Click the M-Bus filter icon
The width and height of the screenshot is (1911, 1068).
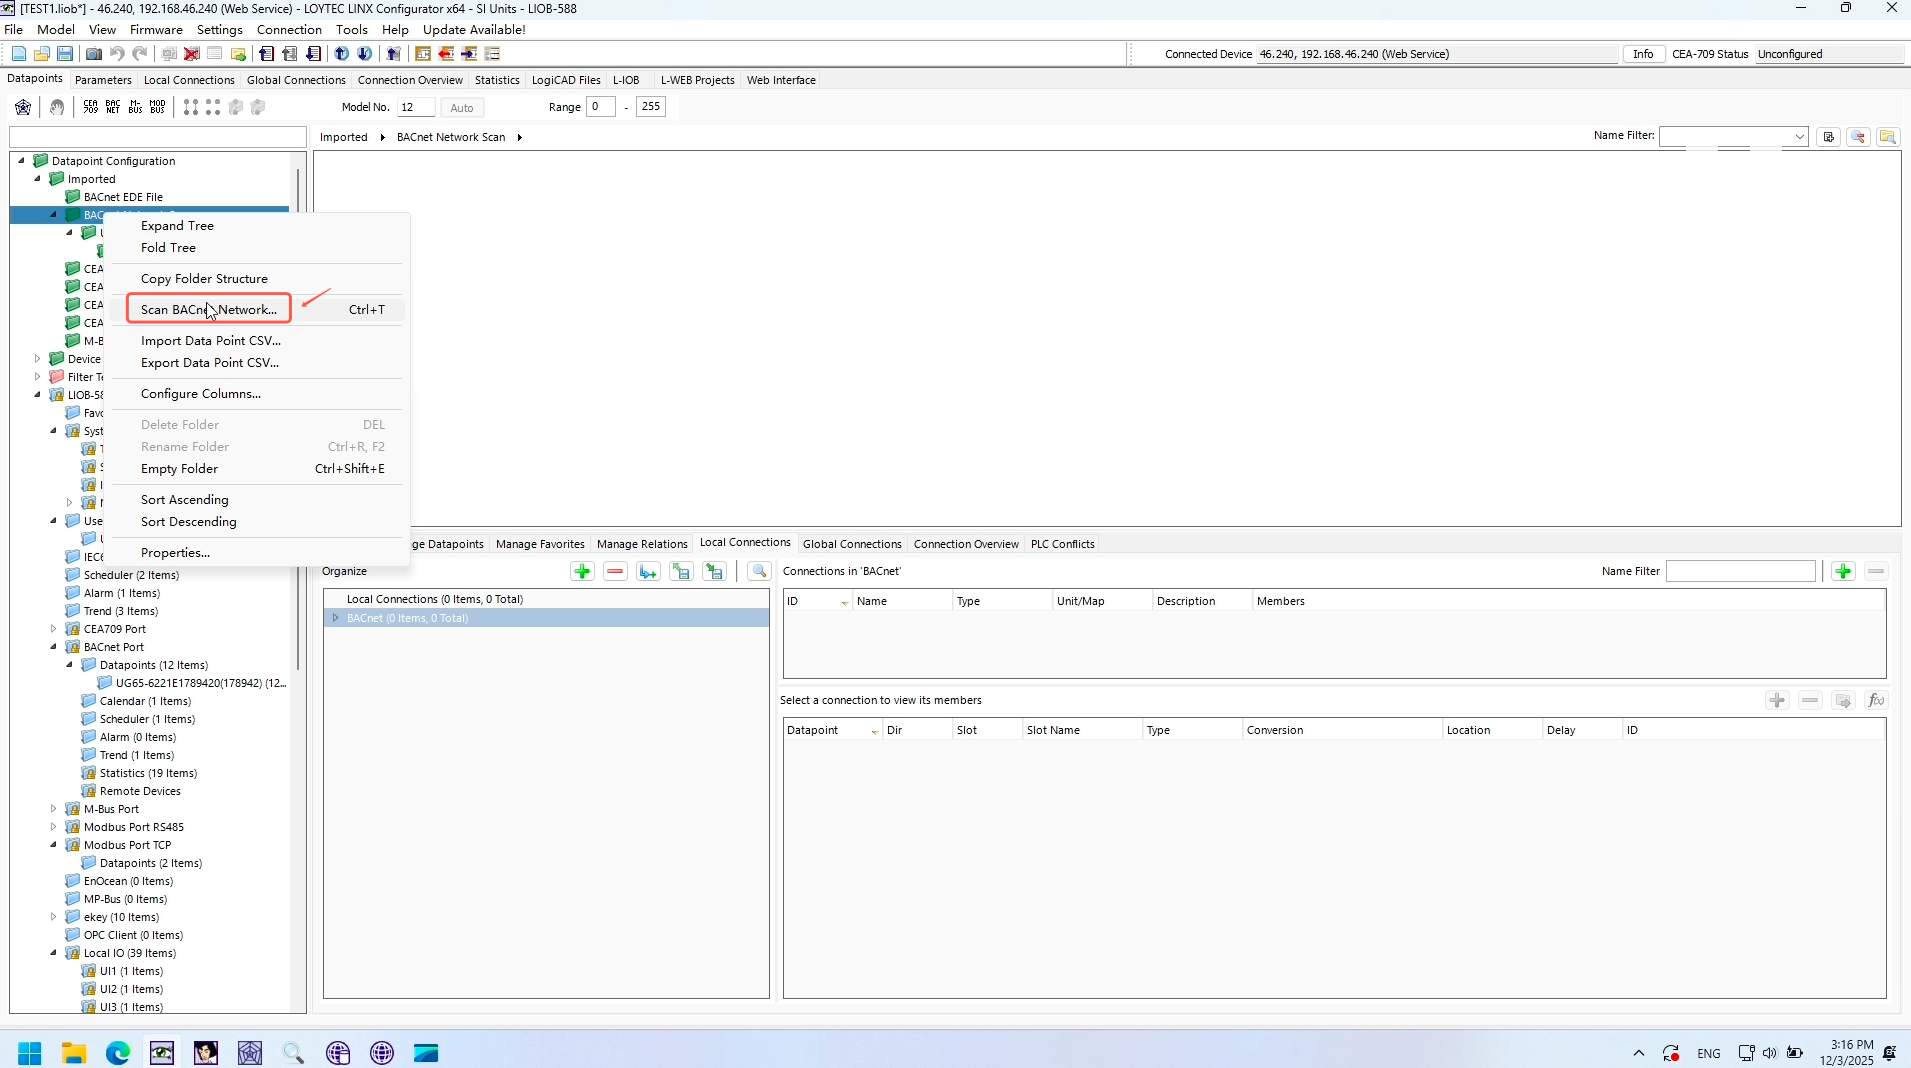click(x=135, y=107)
